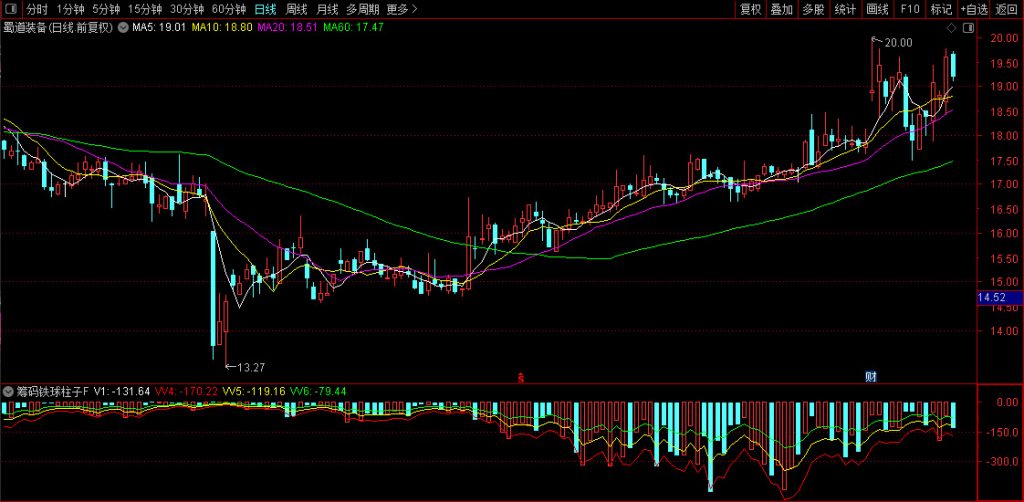Click the 叠加 overlay button
This screenshot has width=1024, height=502.
click(x=782, y=9)
